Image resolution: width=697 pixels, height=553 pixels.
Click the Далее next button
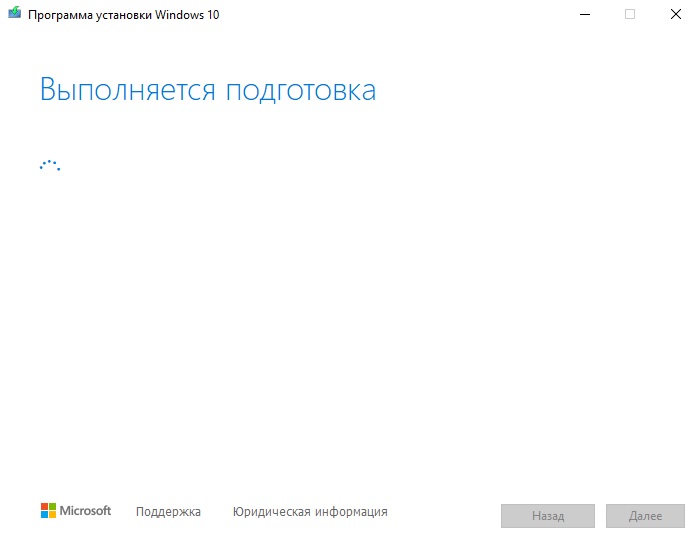[645, 516]
